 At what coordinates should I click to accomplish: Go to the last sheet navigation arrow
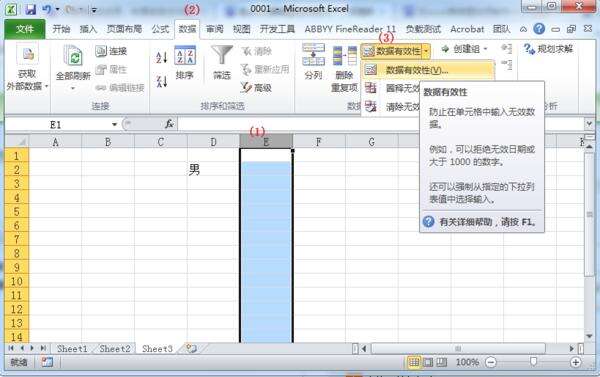pos(43,348)
